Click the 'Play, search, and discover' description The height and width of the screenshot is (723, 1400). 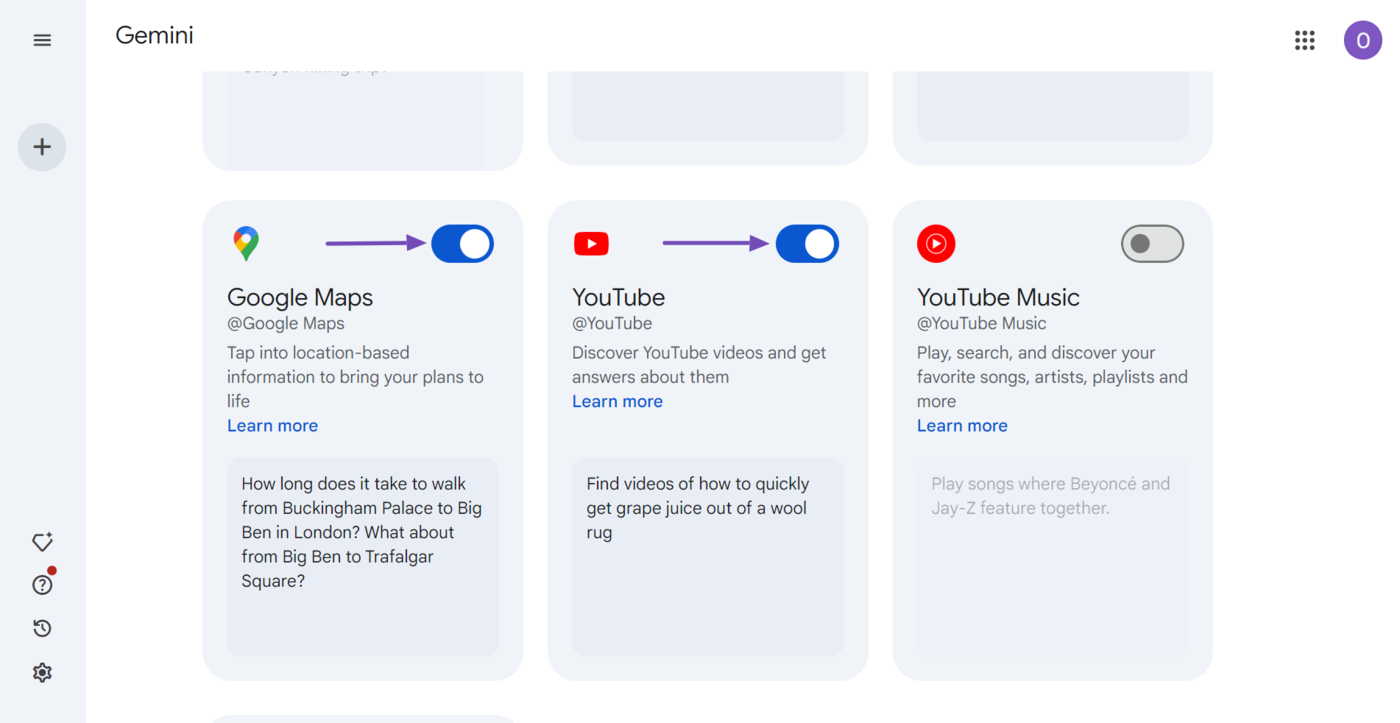pos(1052,377)
